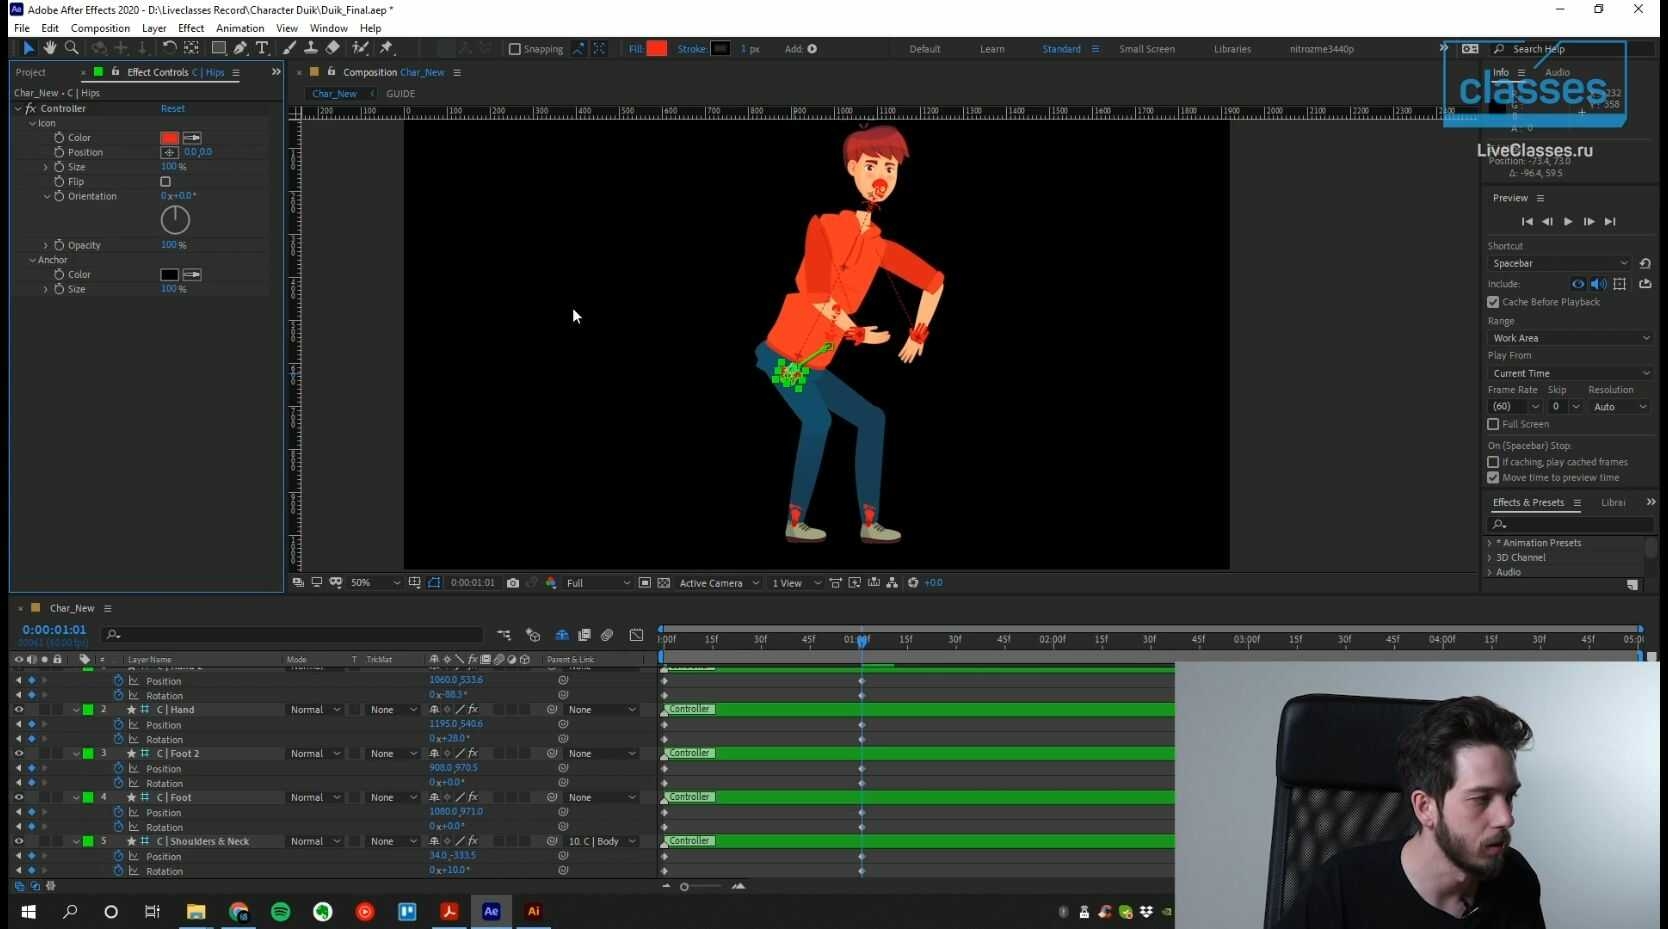Click the color eyedropper for Icon Color
The width and height of the screenshot is (1668, 929).
[x=192, y=138]
